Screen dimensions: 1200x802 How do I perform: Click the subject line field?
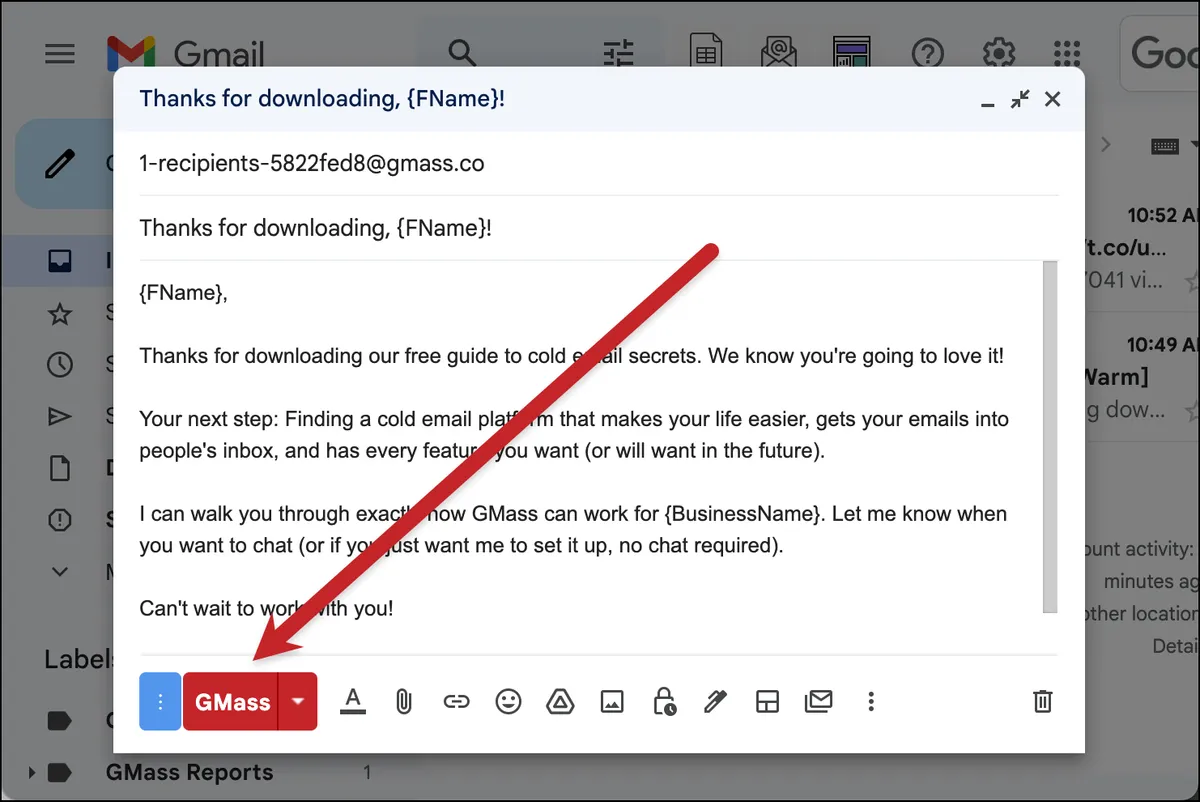(598, 228)
